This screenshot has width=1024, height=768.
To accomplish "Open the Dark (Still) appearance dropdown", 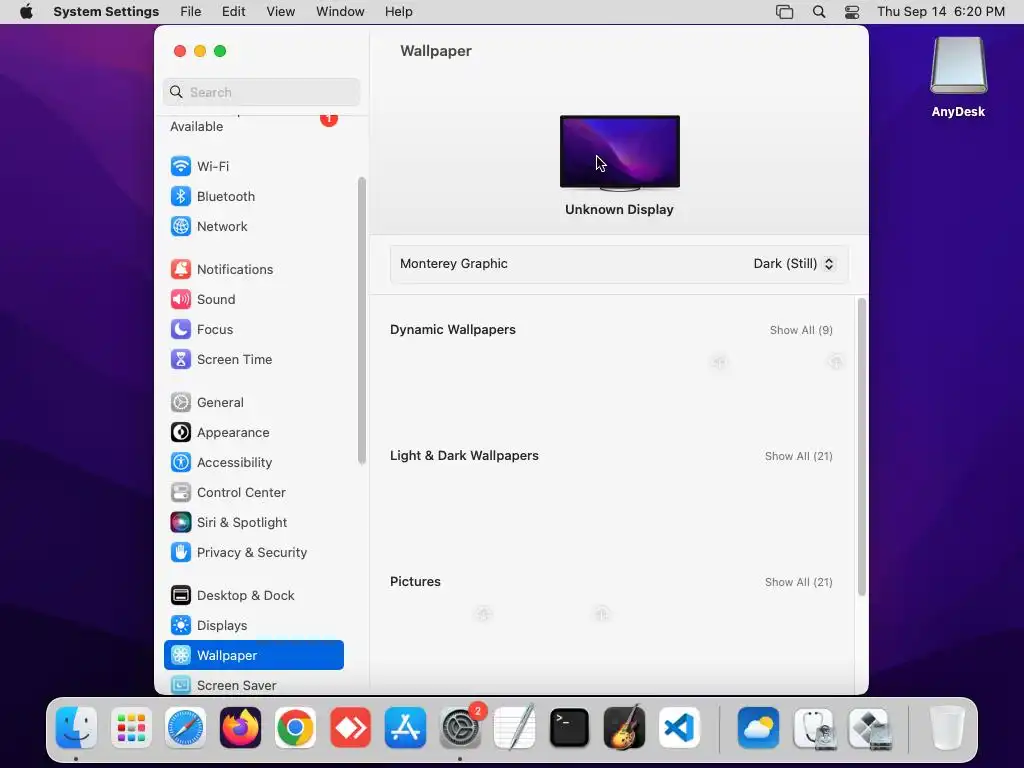I will [x=793, y=263].
